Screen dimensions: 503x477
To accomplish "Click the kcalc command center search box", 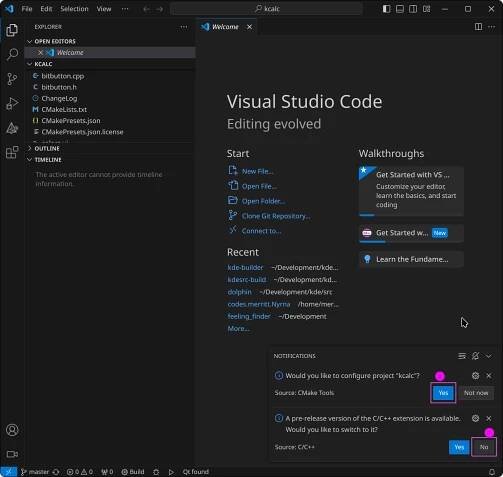I will (x=266, y=9).
